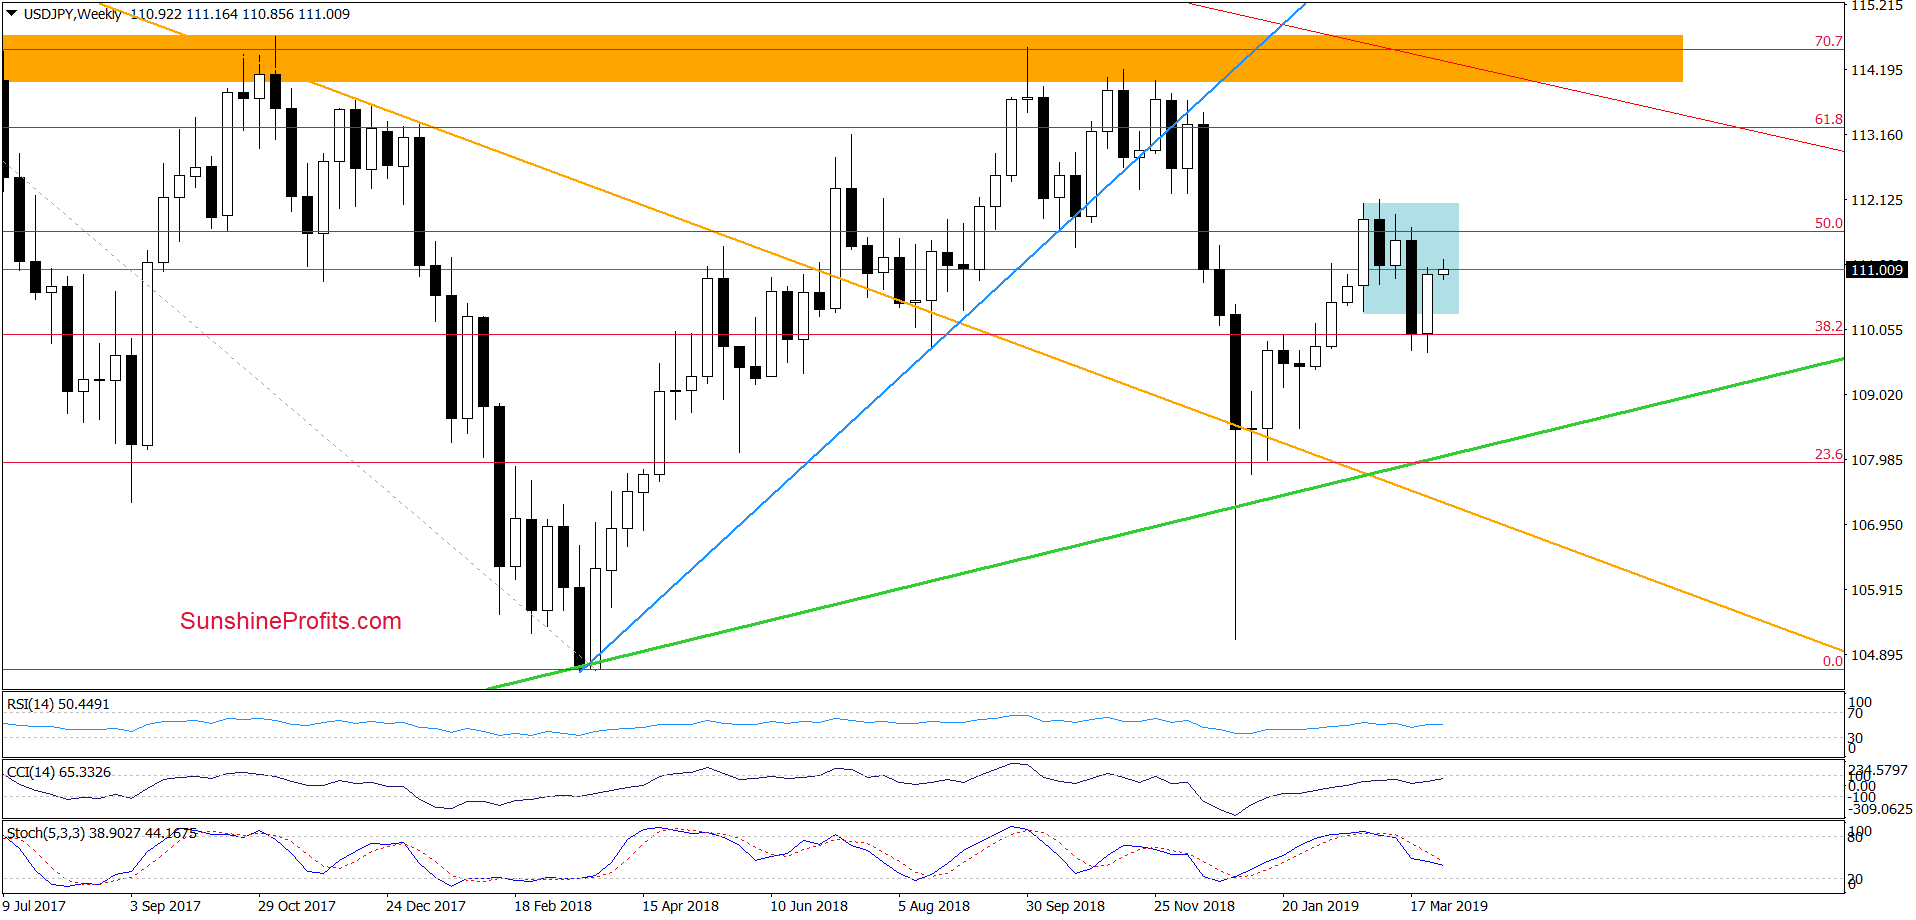Click the 110.055 price axis label
This screenshot has width=1916, height=920.
(x=1877, y=330)
